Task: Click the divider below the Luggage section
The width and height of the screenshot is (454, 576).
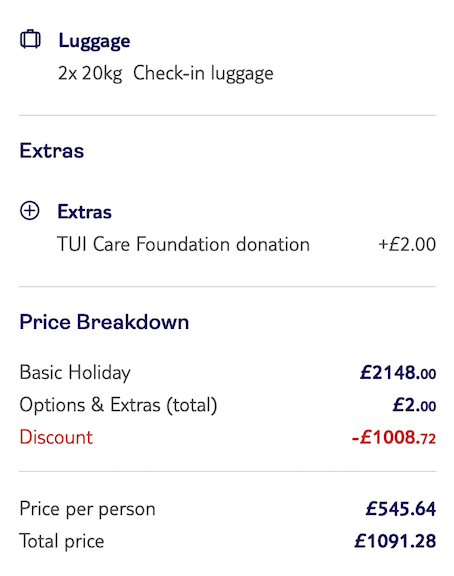Action: [228, 115]
